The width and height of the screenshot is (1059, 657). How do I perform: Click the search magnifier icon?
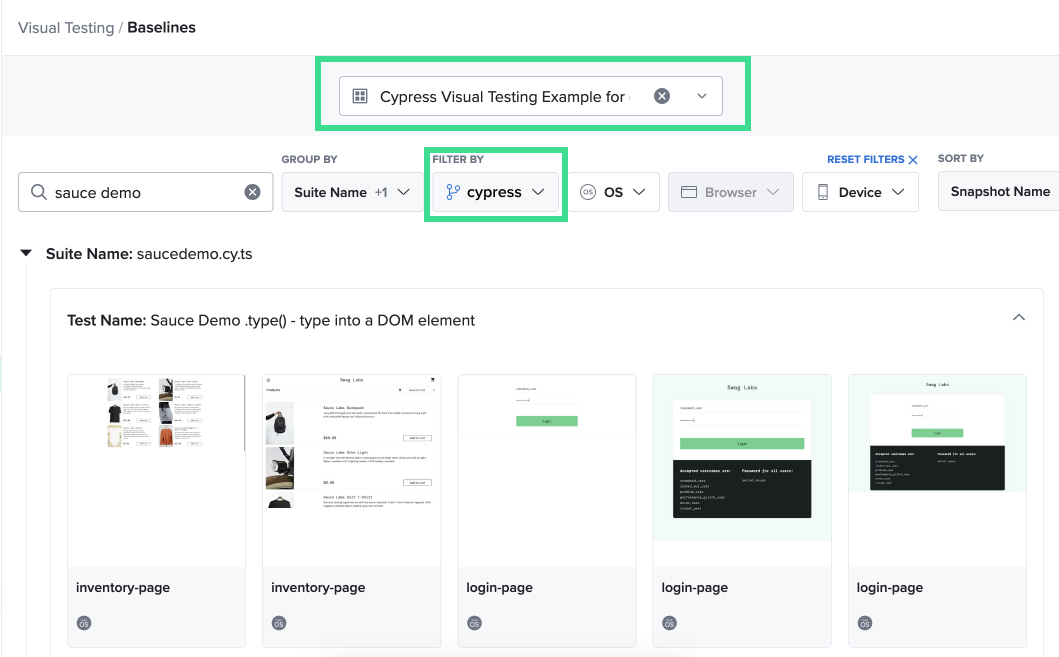(39, 192)
